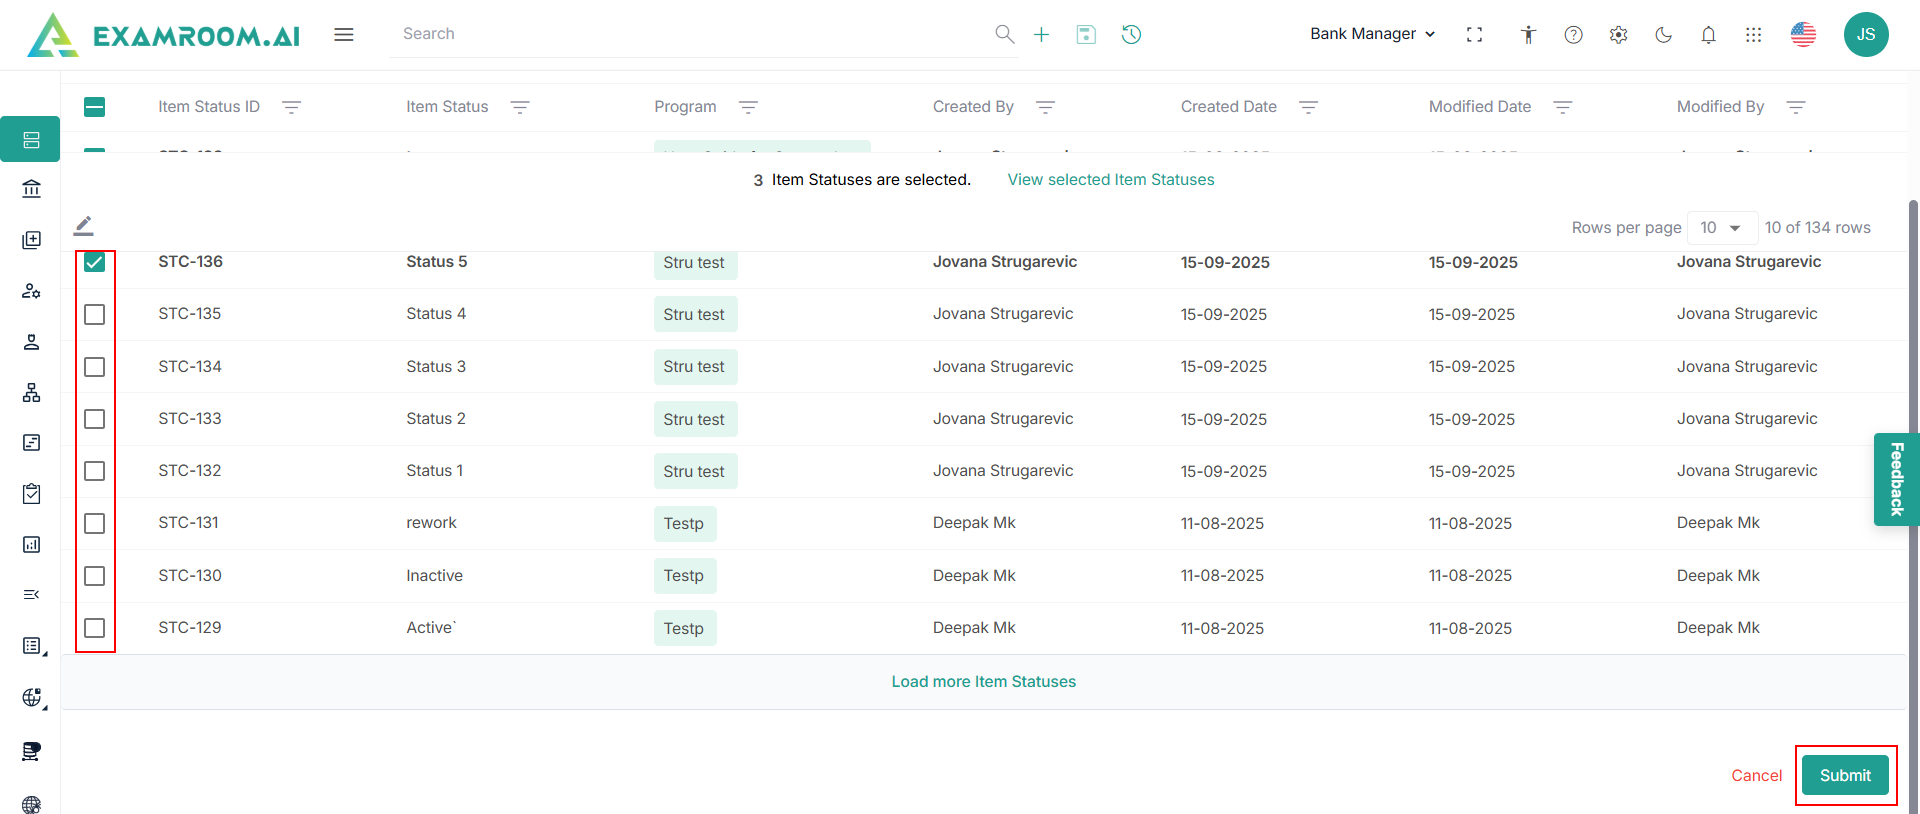Open accessibility options icon
Viewport: 1920px width, 814px height.
point(1528,35)
